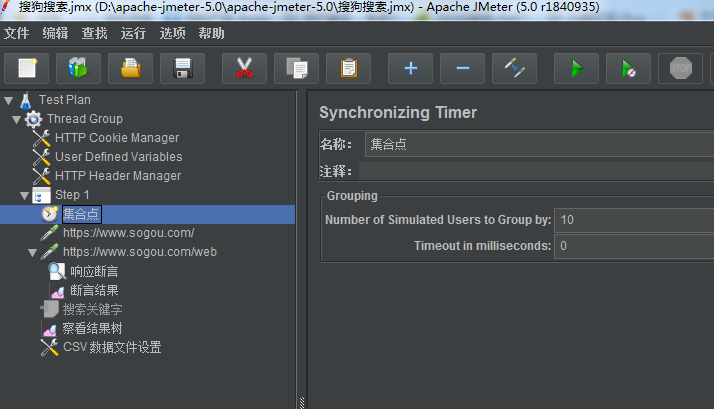Collapse the https://www.sogou.com/web node

tap(32, 253)
